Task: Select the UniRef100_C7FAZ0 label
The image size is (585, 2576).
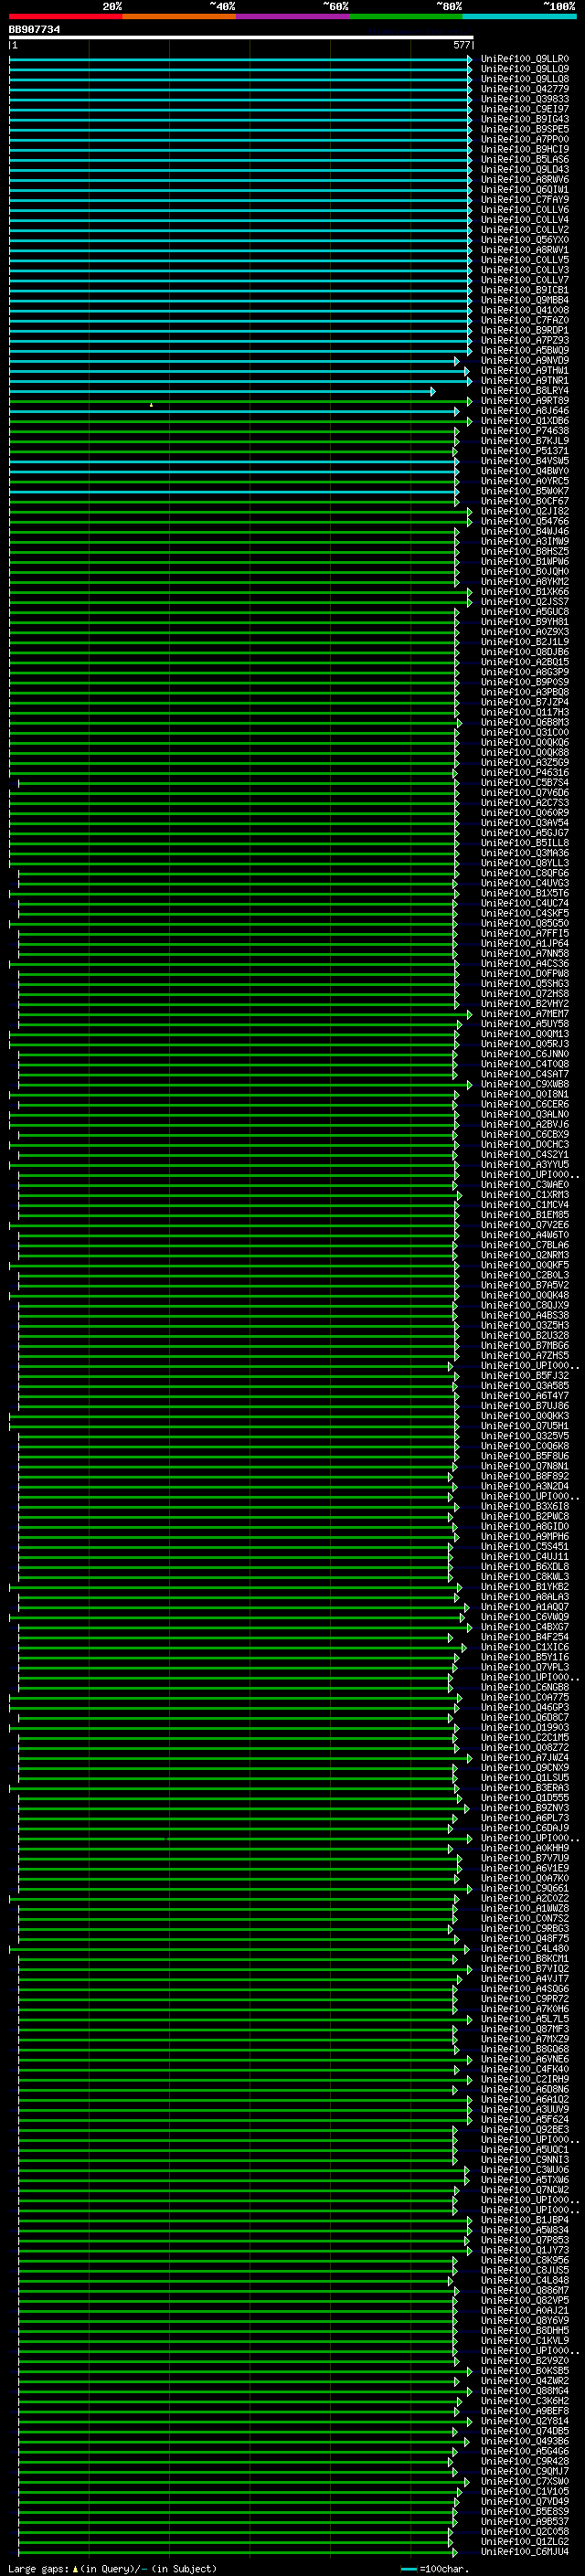Action: click(x=525, y=320)
